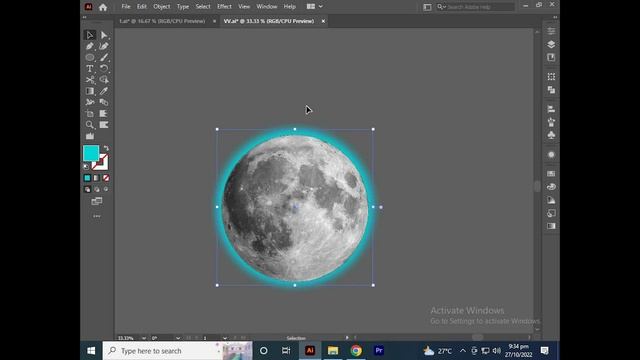Select the Direct Selection tool
The width and height of the screenshot is (640, 360).
point(104,35)
